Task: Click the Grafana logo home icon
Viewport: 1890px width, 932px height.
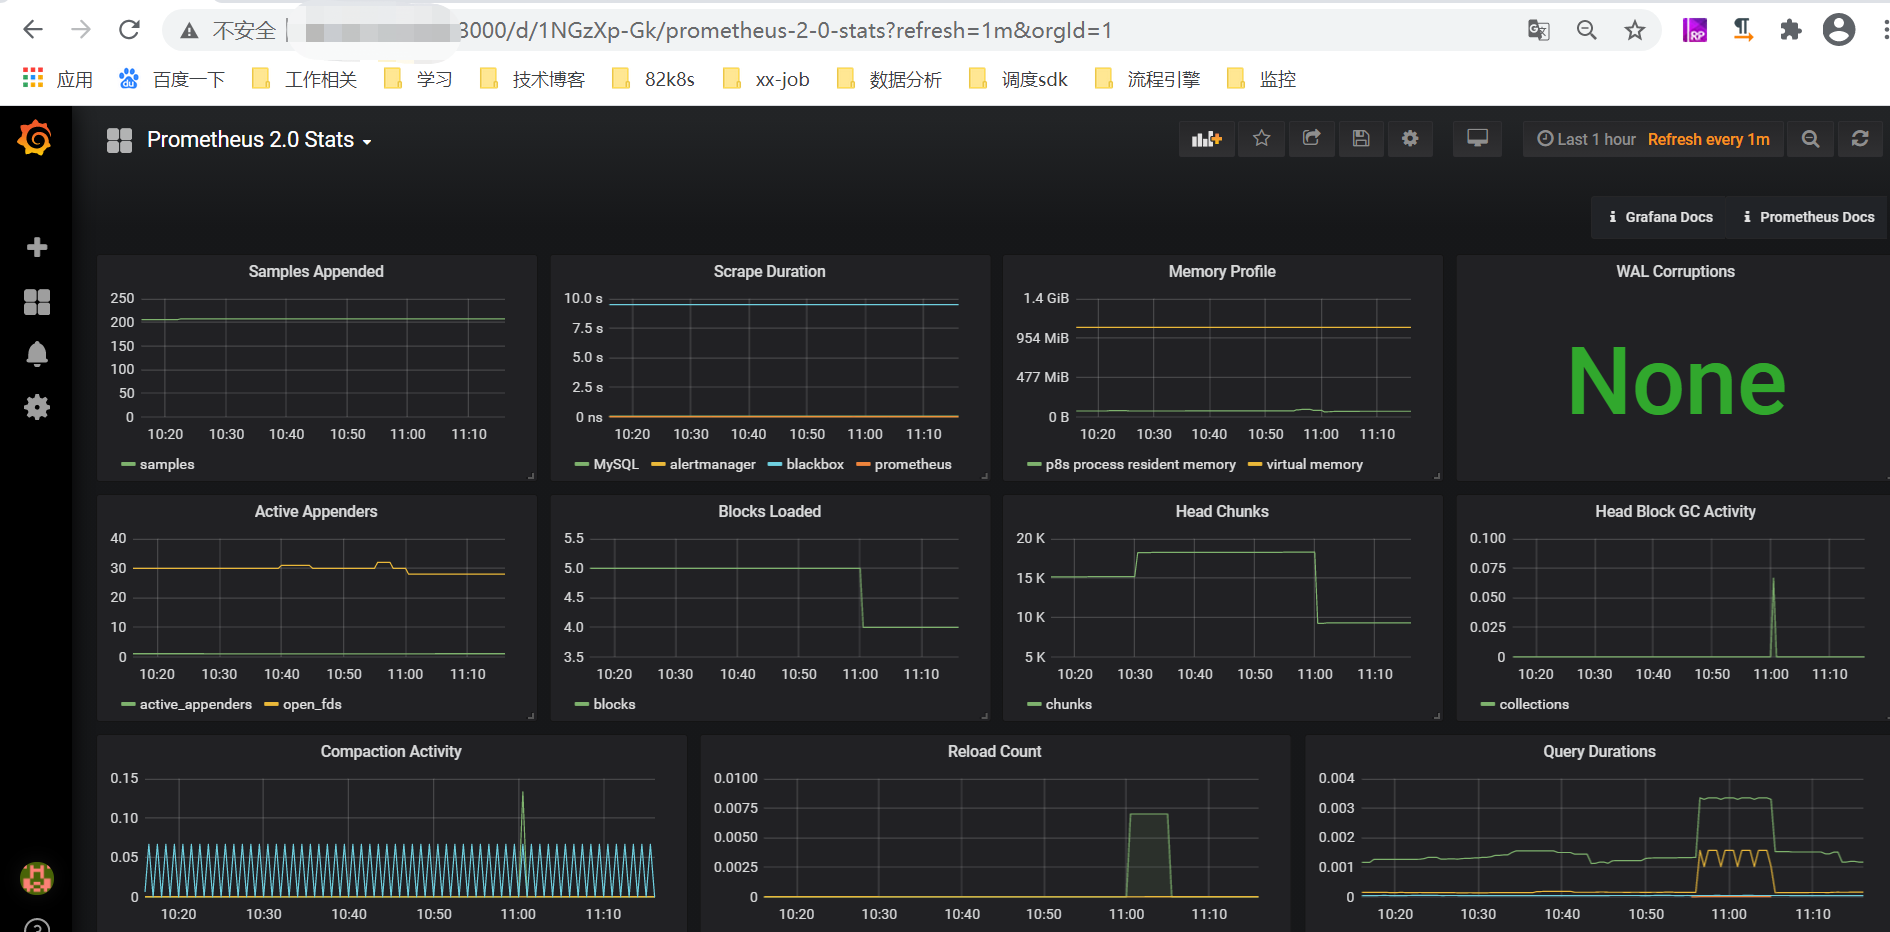Action: [x=36, y=139]
